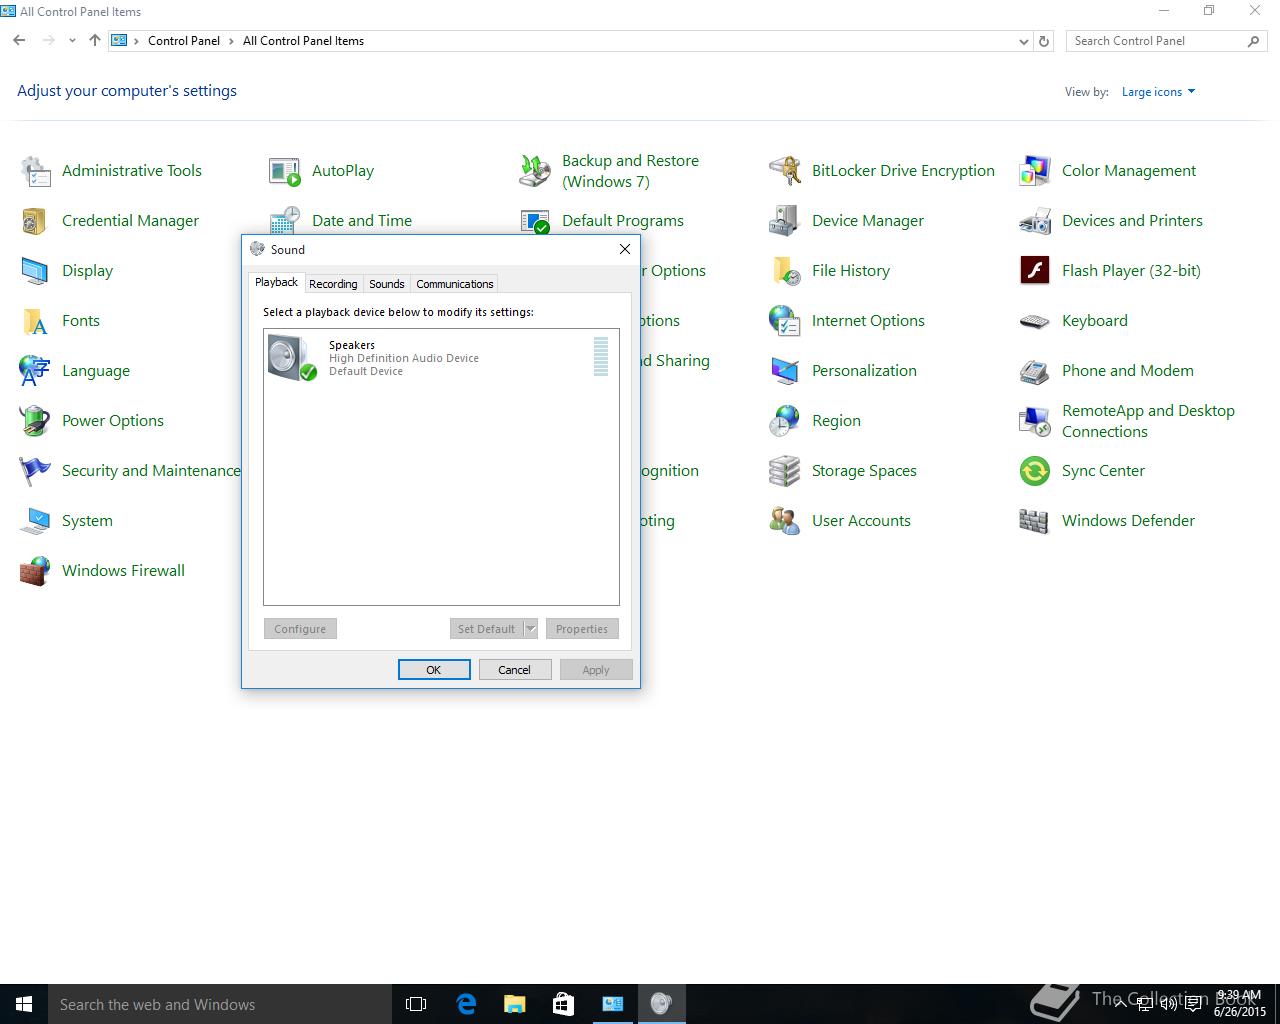
Task: Open the Keyboard icon
Action: point(1035,321)
